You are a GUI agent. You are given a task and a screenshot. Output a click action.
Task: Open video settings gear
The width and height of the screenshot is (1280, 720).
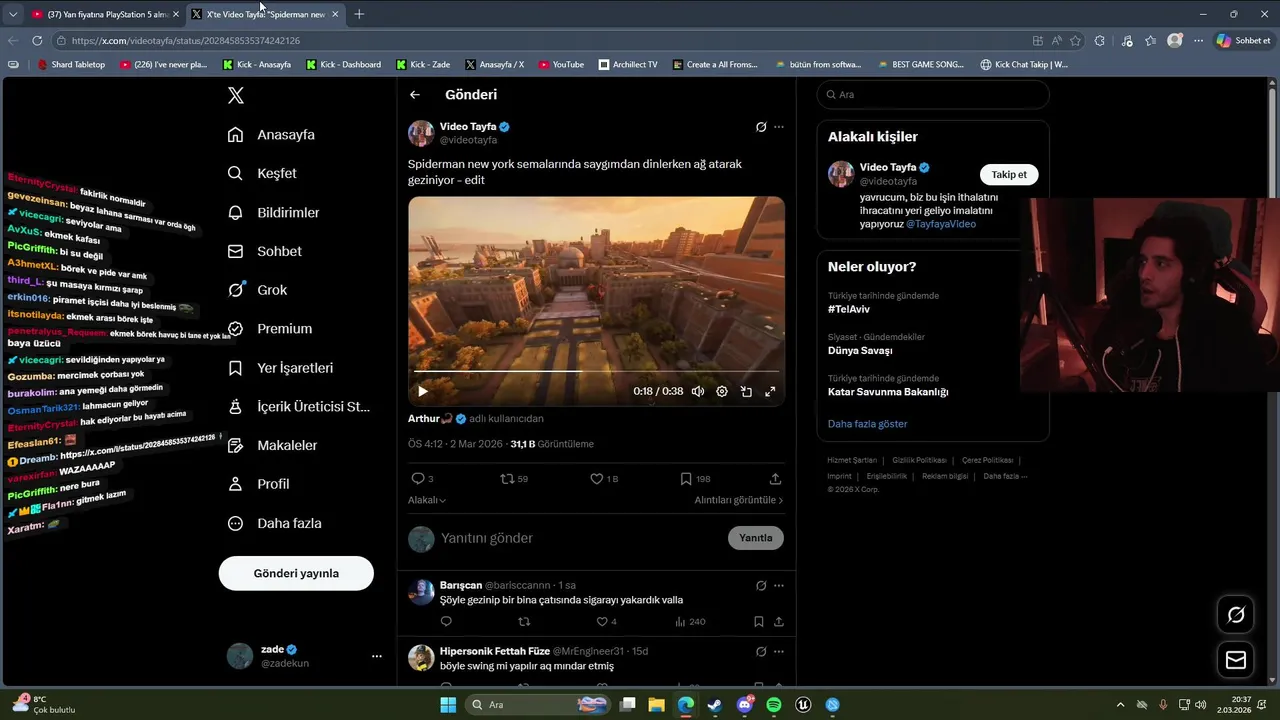pyautogui.click(x=722, y=391)
